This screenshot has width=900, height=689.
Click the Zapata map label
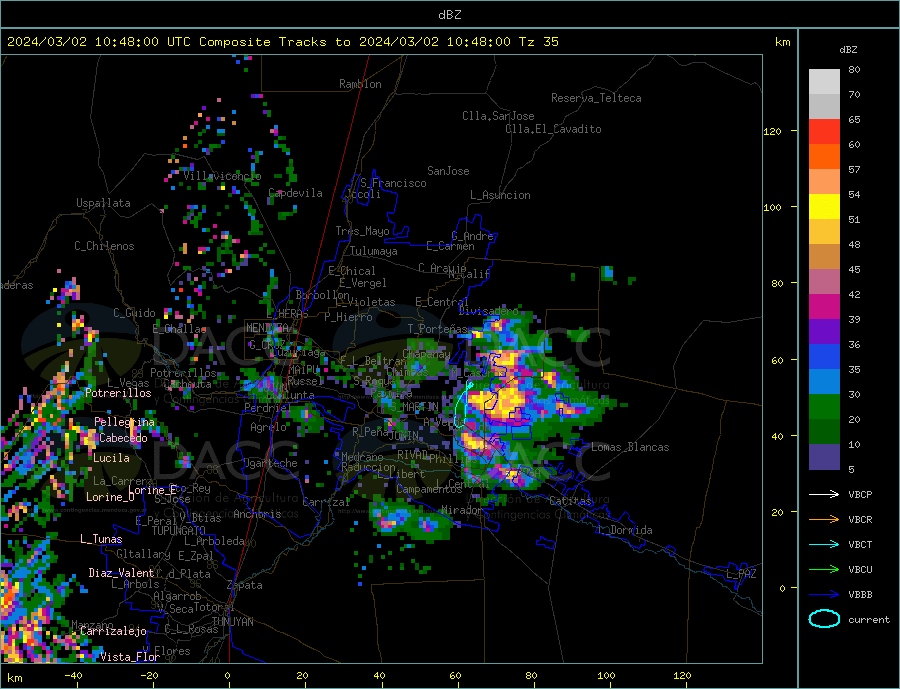click(245, 585)
